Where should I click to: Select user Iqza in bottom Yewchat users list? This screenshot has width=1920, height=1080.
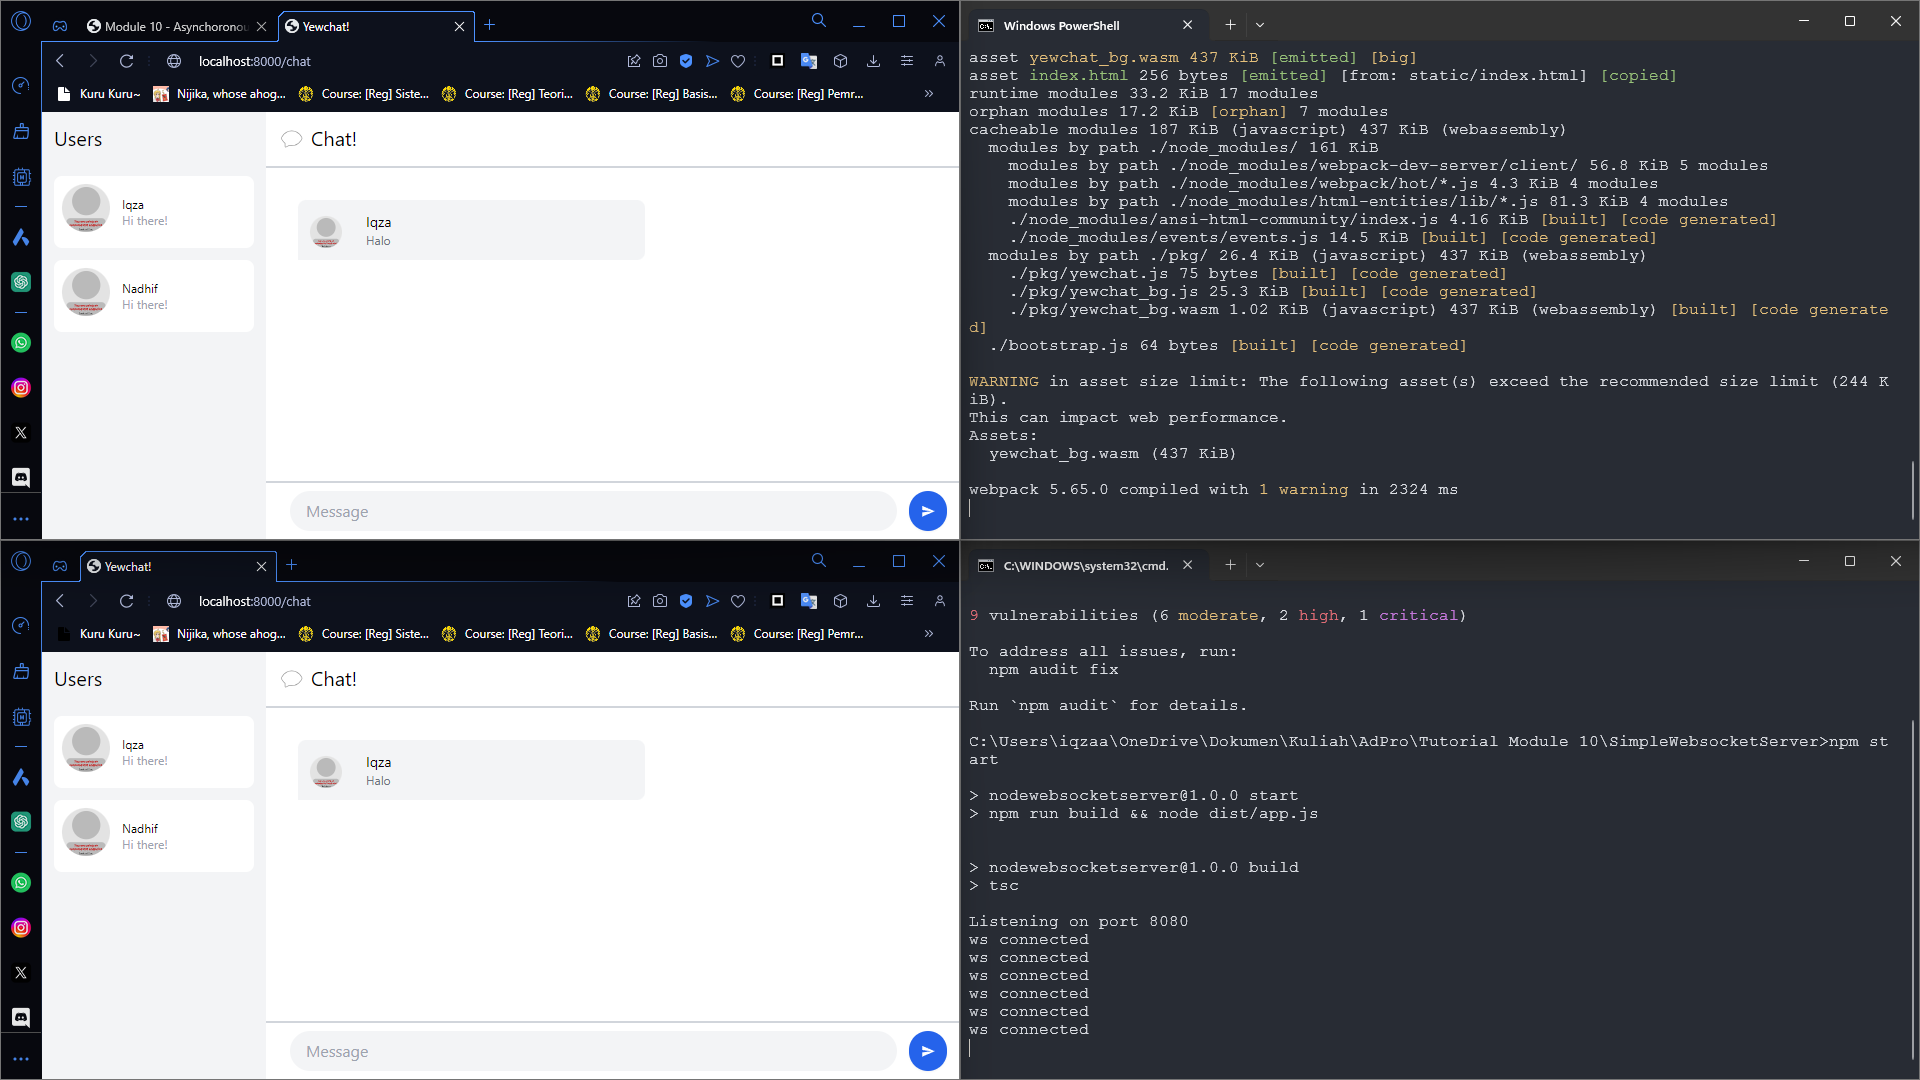tap(154, 752)
